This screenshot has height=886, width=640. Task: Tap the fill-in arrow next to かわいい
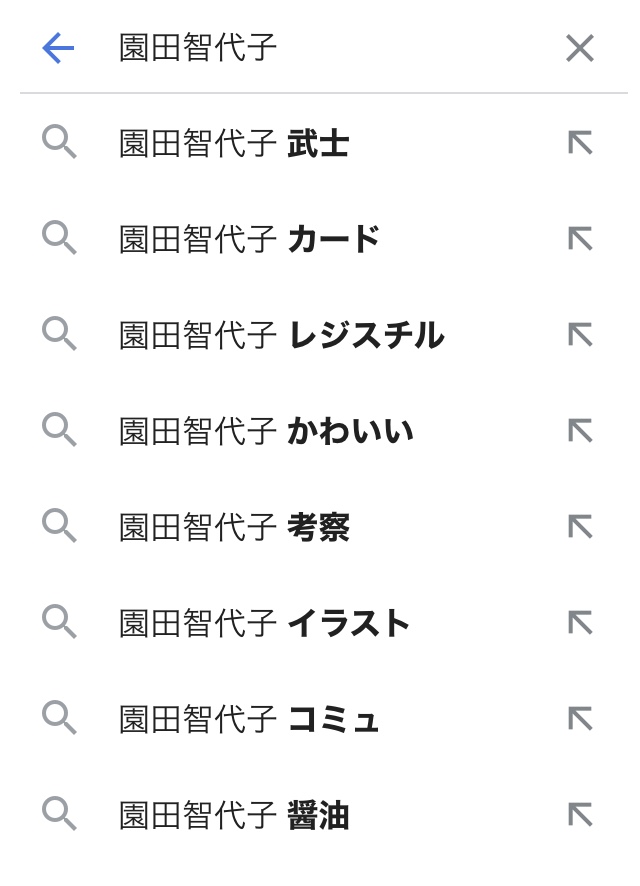click(580, 432)
